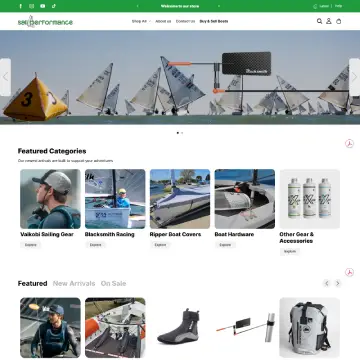Open Other Gear & Accessories bottles image
Image resolution: width=360 pixels, height=360 pixels.
(310, 199)
